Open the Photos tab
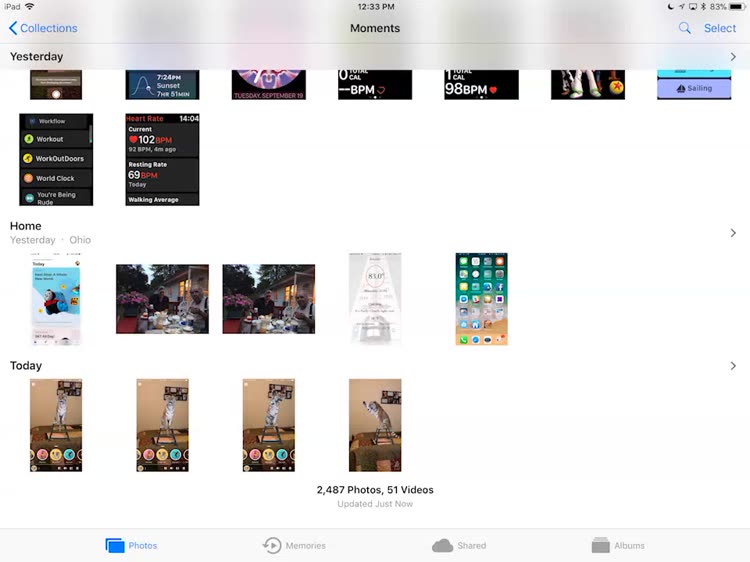The height and width of the screenshot is (562, 750). [x=131, y=545]
